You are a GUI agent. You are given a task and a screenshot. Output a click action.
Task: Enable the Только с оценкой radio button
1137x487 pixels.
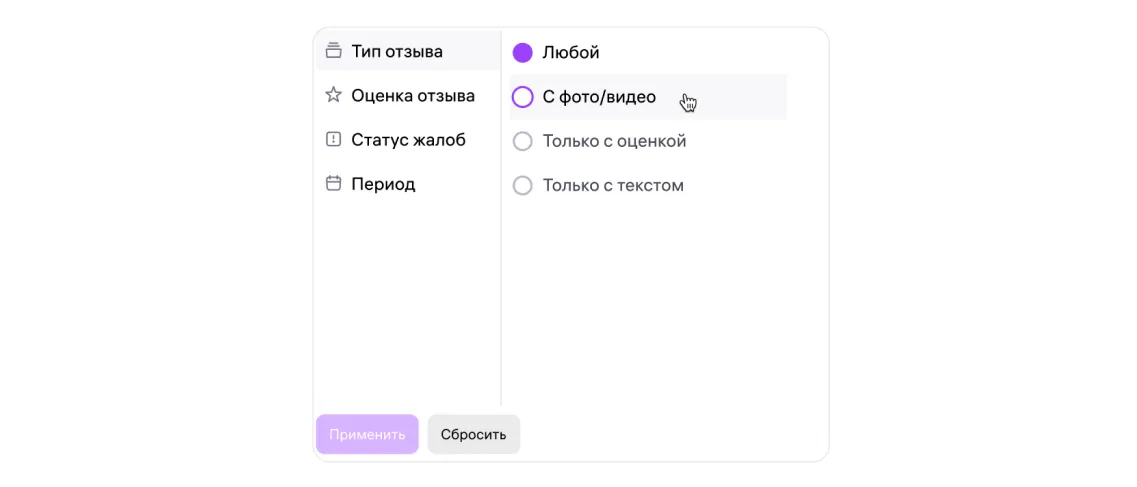point(522,141)
